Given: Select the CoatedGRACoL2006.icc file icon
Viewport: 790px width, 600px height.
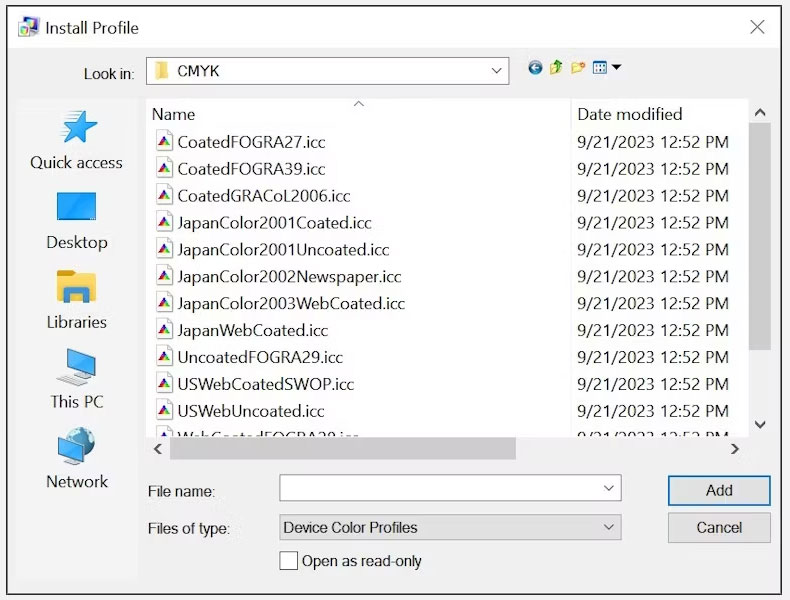Looking at the screenshot, I should (x=164, y=195).
